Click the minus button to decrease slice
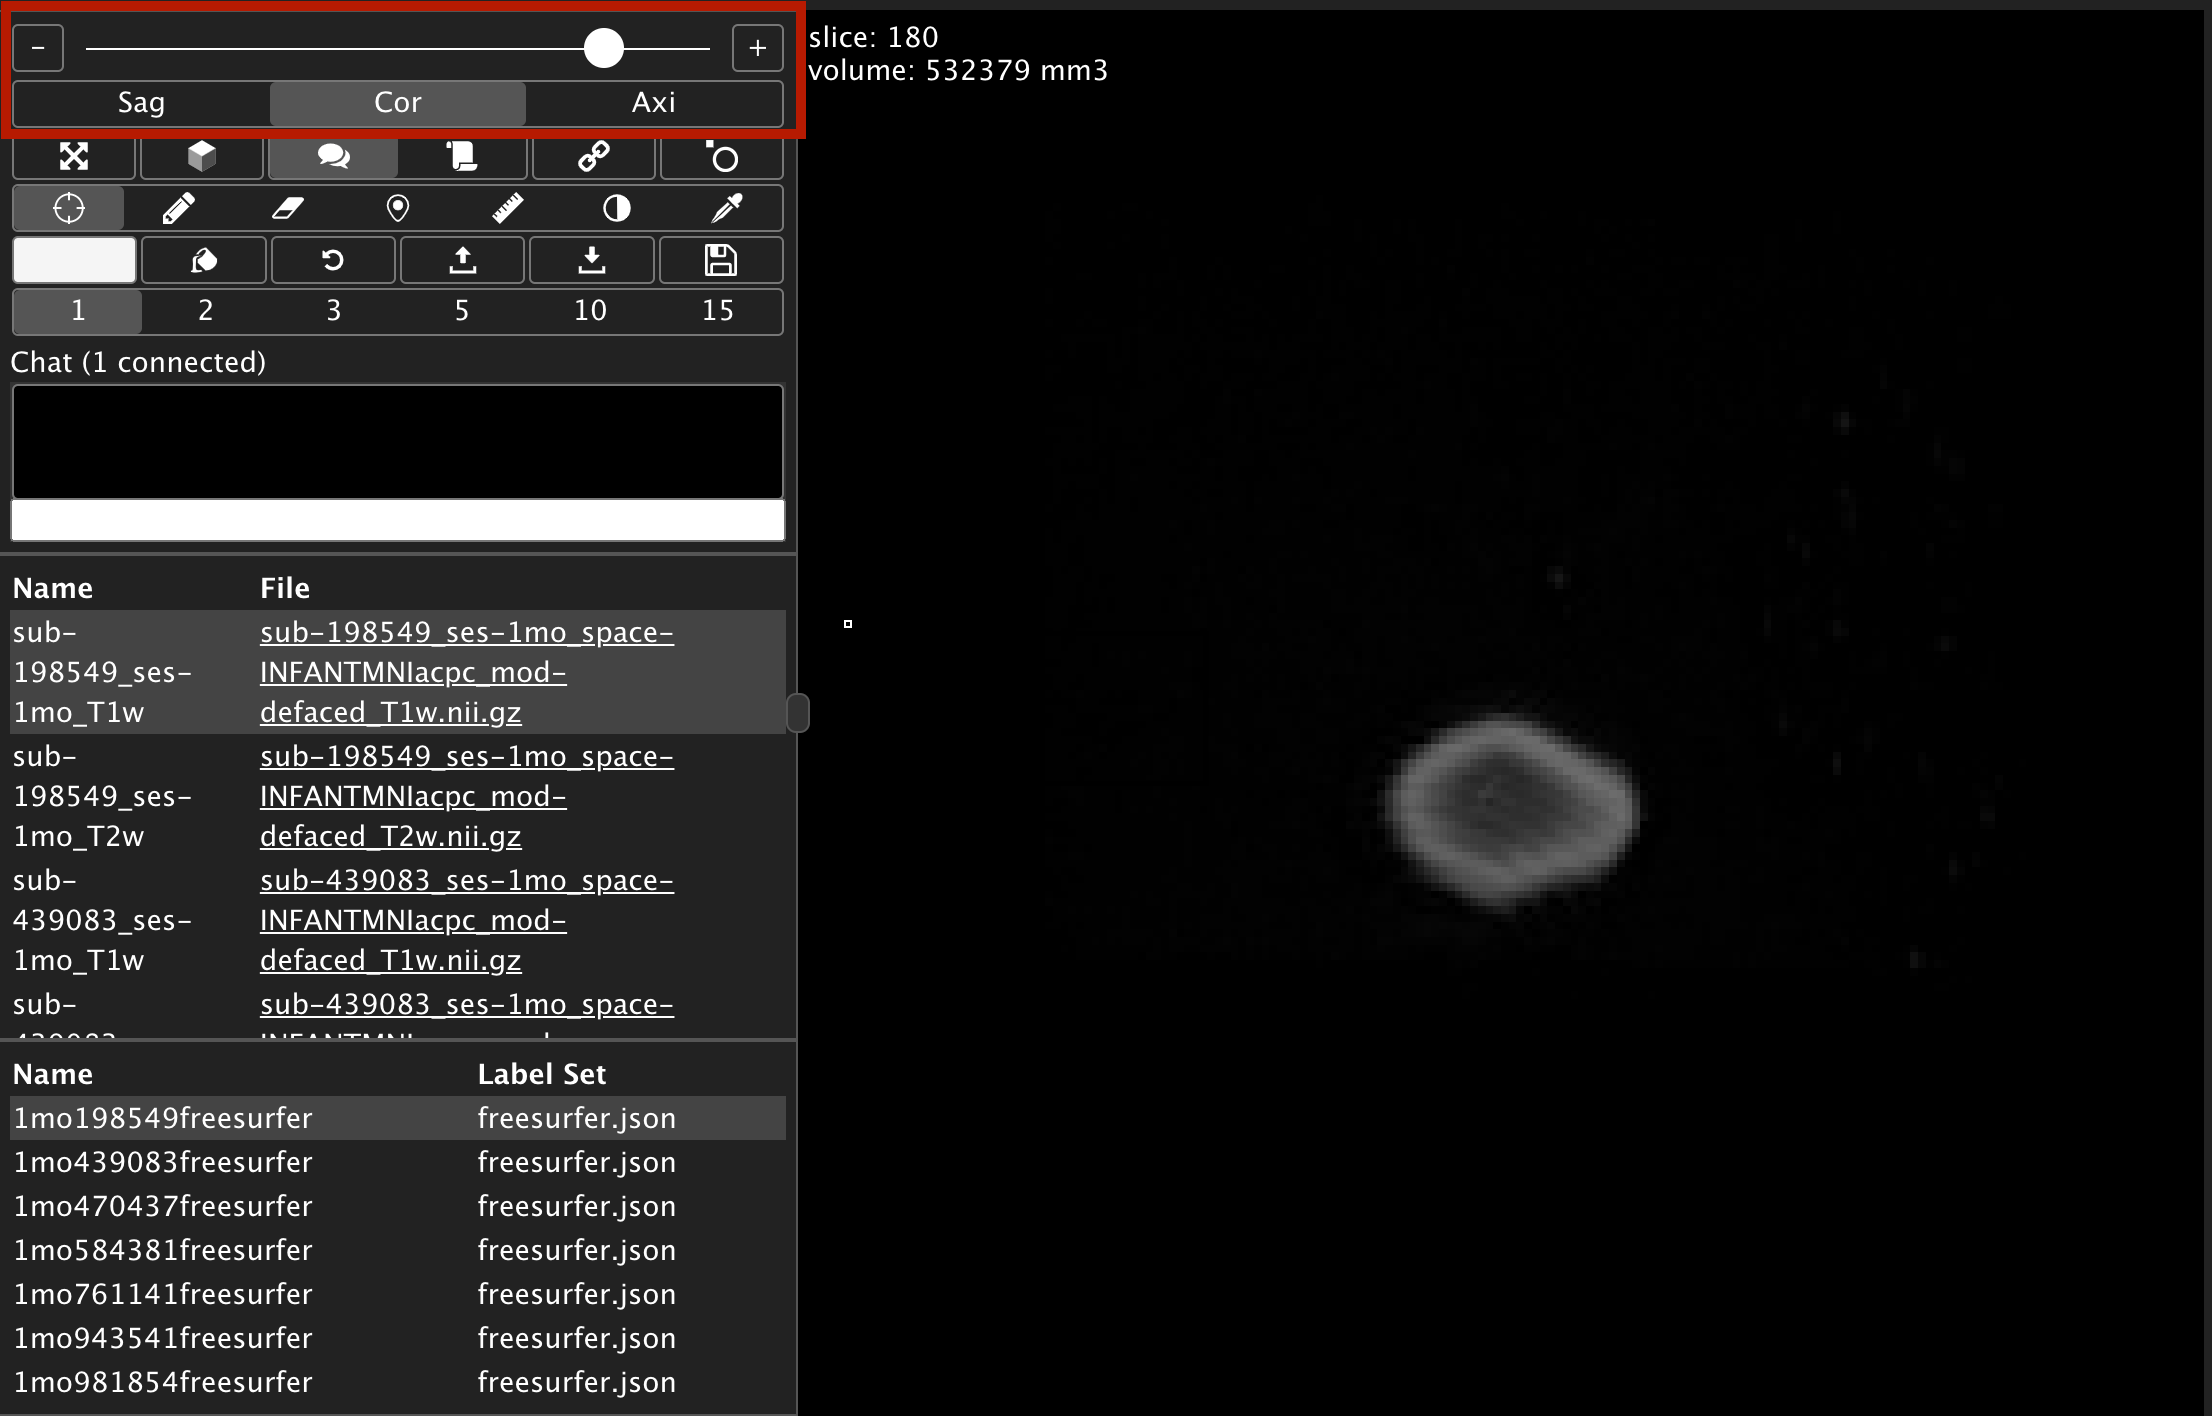 [38, 48]
